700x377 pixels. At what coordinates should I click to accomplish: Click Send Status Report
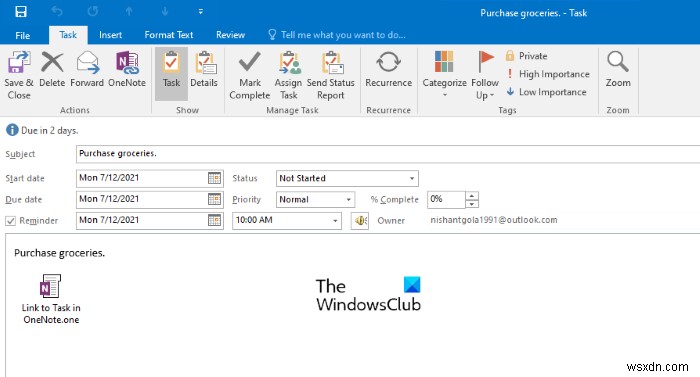click(x=331, y=75)
